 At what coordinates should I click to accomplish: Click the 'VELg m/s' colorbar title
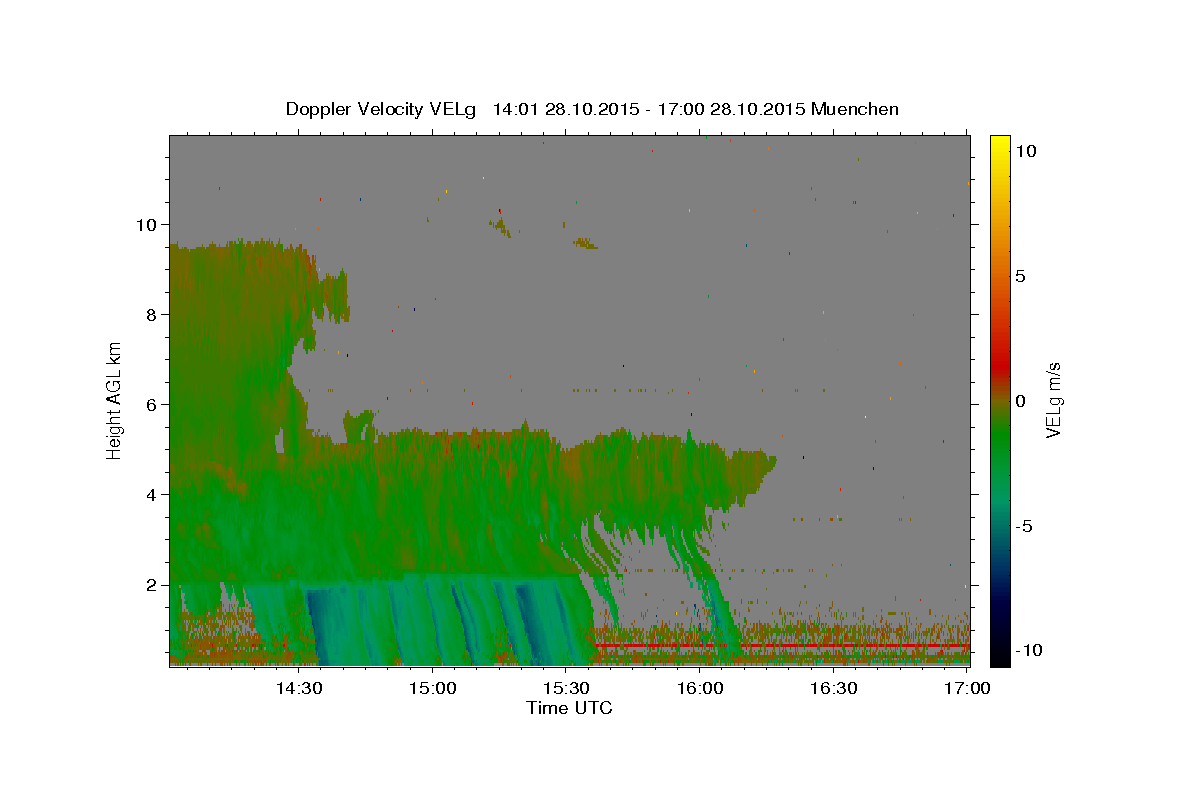coord(1054,401)
